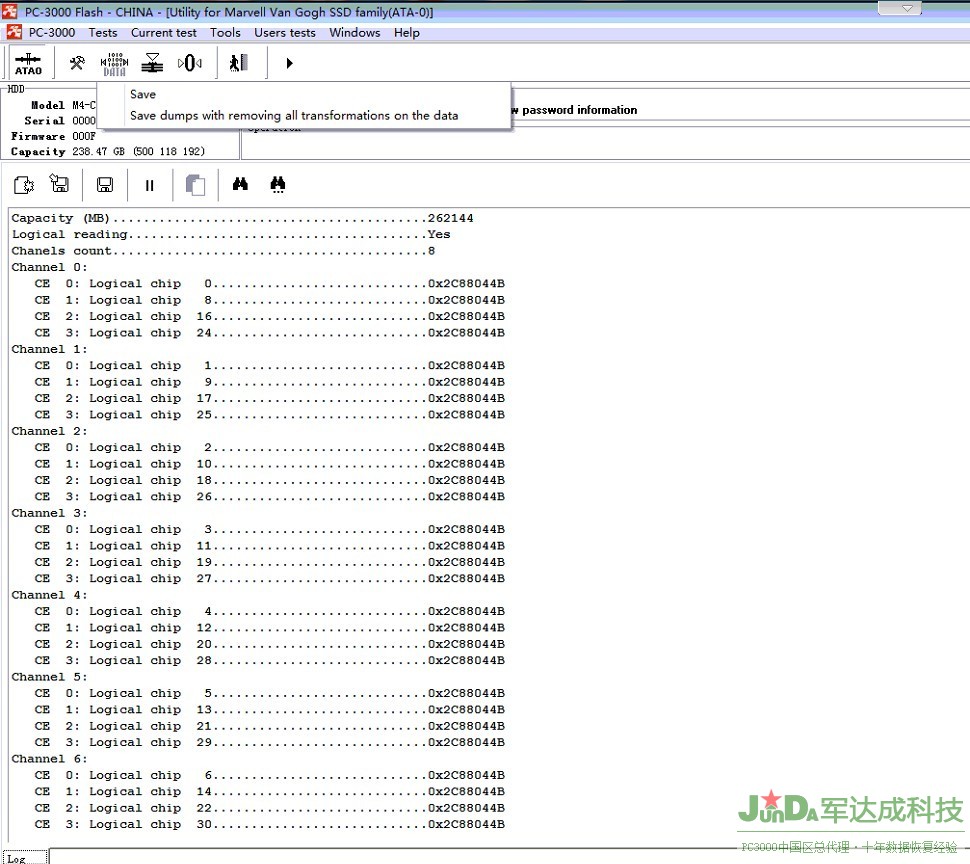Click the binoculars find next icon
The height and width of the screenshot is (864, 970).
(278, 185)
